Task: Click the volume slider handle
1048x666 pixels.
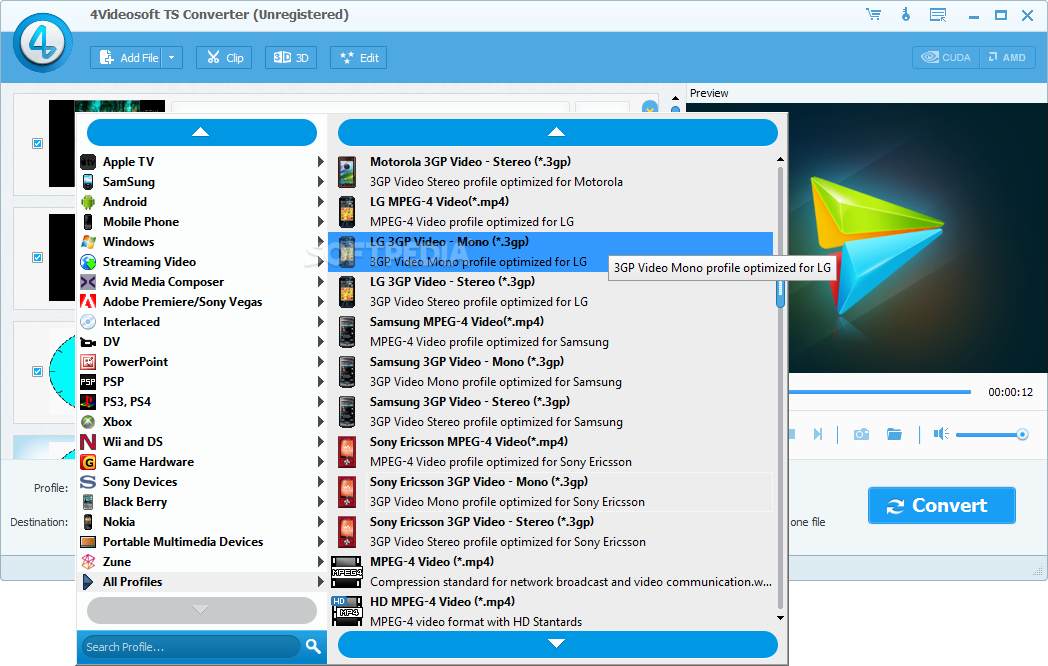Action: click(1022, 435)
